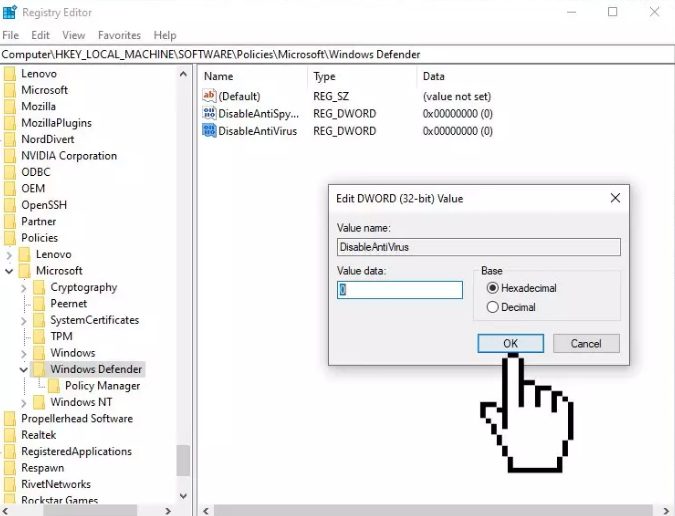Select the Windows NT key label
Viewport: 675px width, 516px height.
(81, 402)
